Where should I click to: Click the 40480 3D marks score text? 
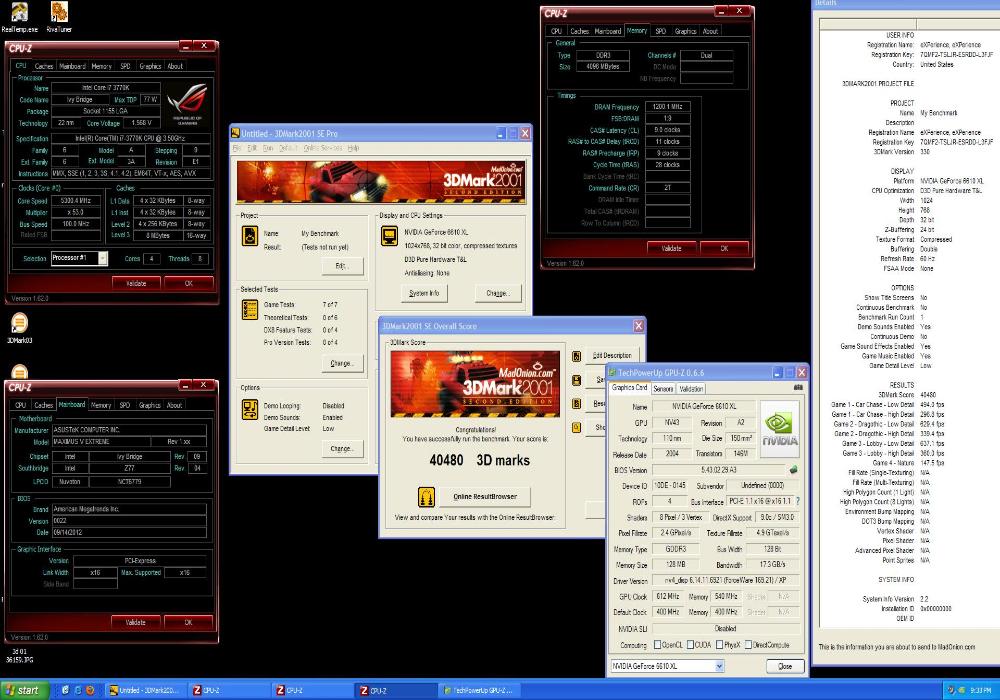[480, 460]
